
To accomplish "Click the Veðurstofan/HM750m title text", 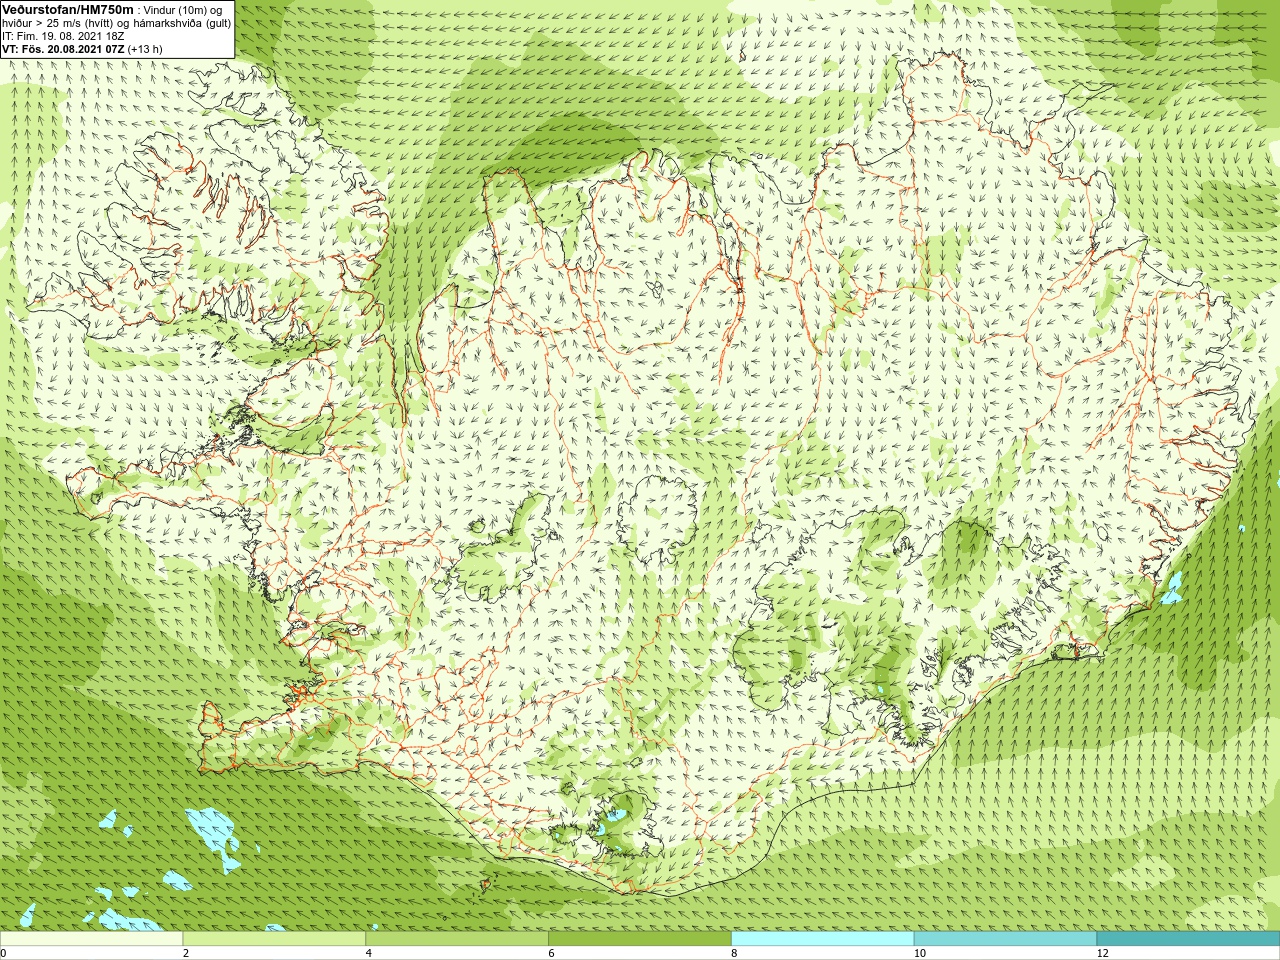I will (x=67, y=9).
